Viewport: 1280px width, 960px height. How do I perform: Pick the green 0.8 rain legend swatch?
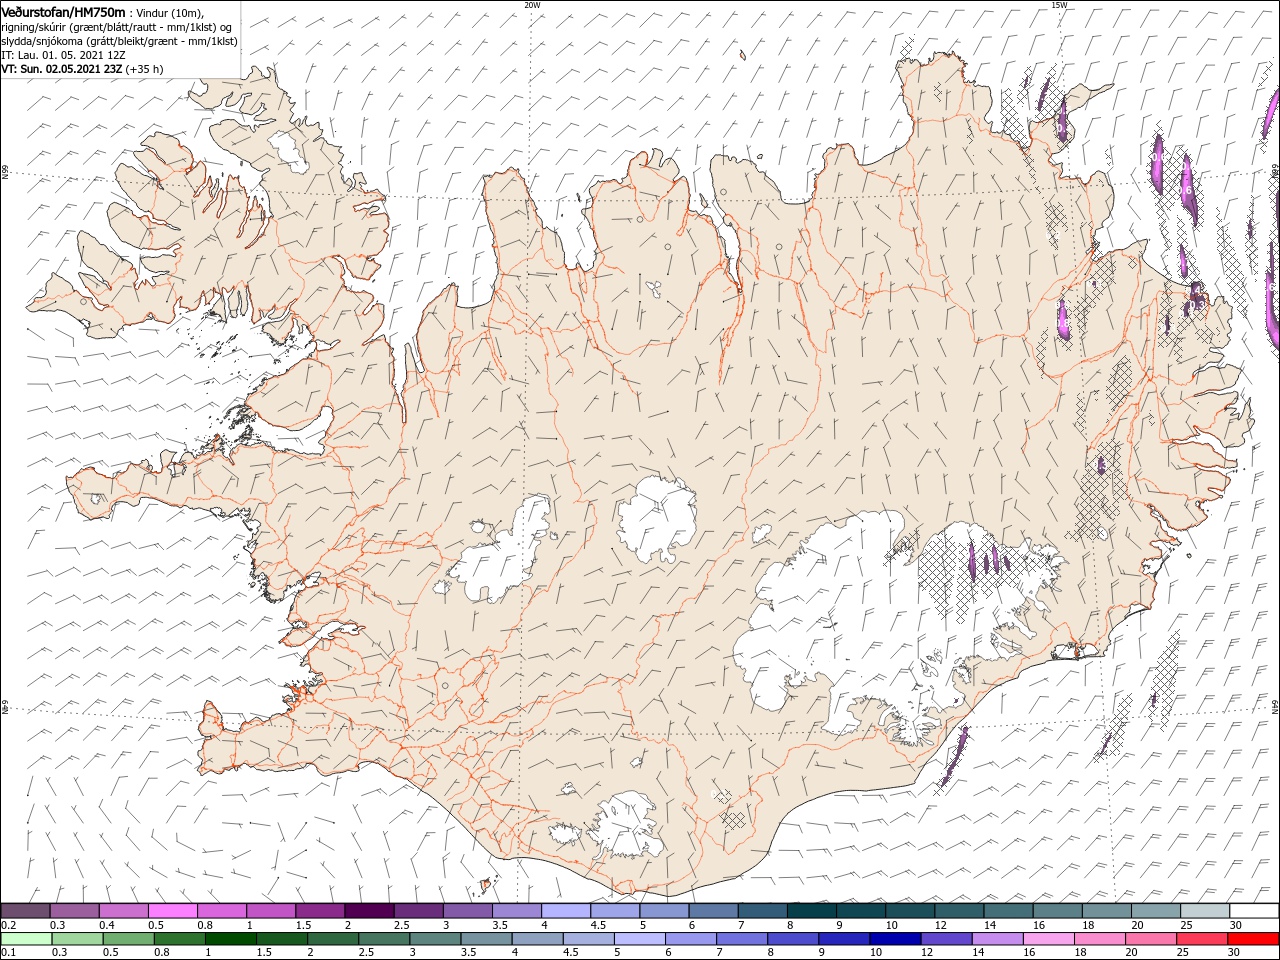tap(179, 939)
